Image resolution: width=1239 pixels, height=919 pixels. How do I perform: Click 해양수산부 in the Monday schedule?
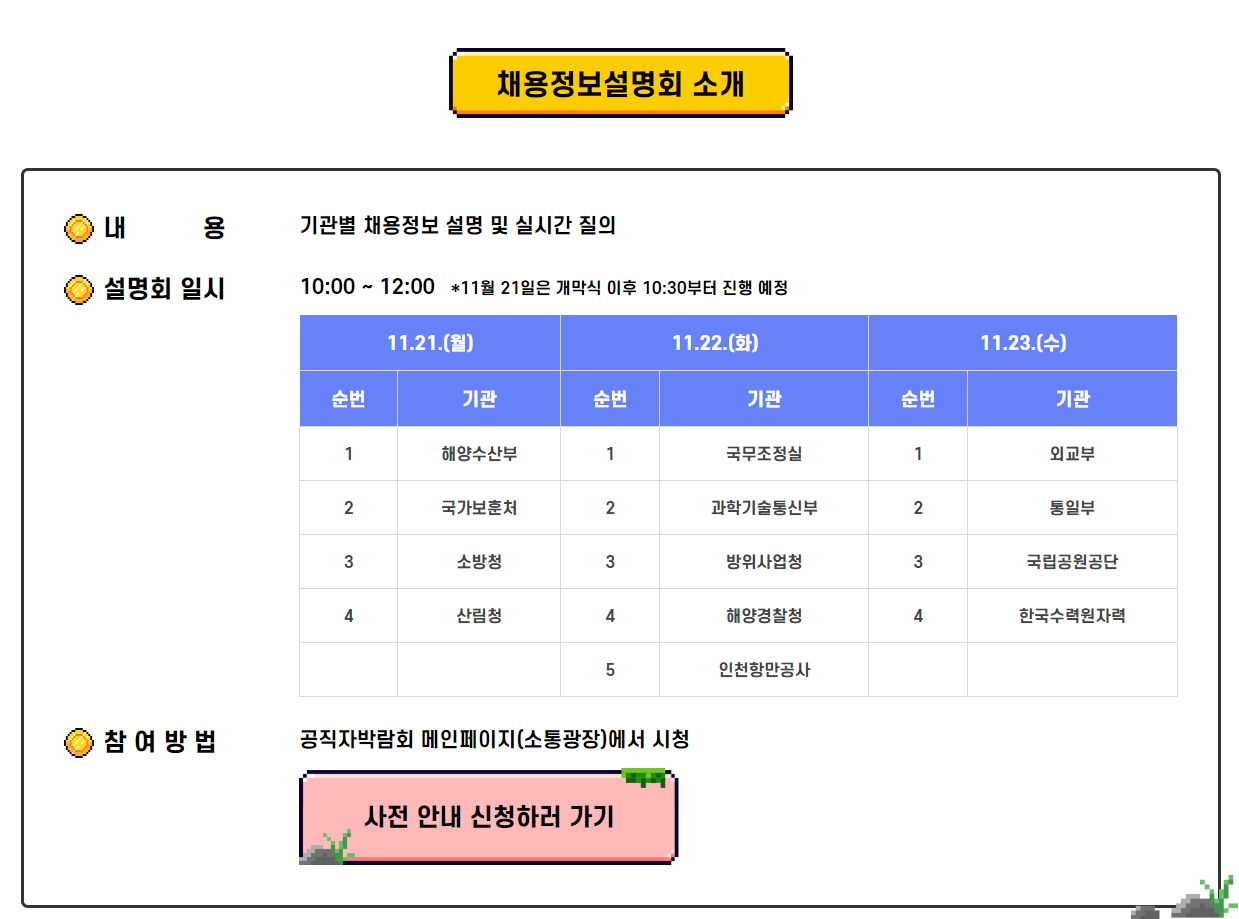tap(479, 454)
